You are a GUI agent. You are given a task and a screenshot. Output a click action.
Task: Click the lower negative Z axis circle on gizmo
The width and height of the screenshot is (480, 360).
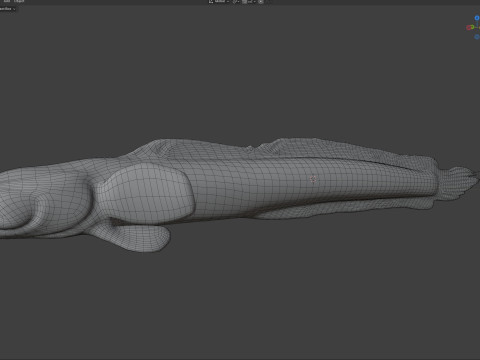click(x=477, y=37)
